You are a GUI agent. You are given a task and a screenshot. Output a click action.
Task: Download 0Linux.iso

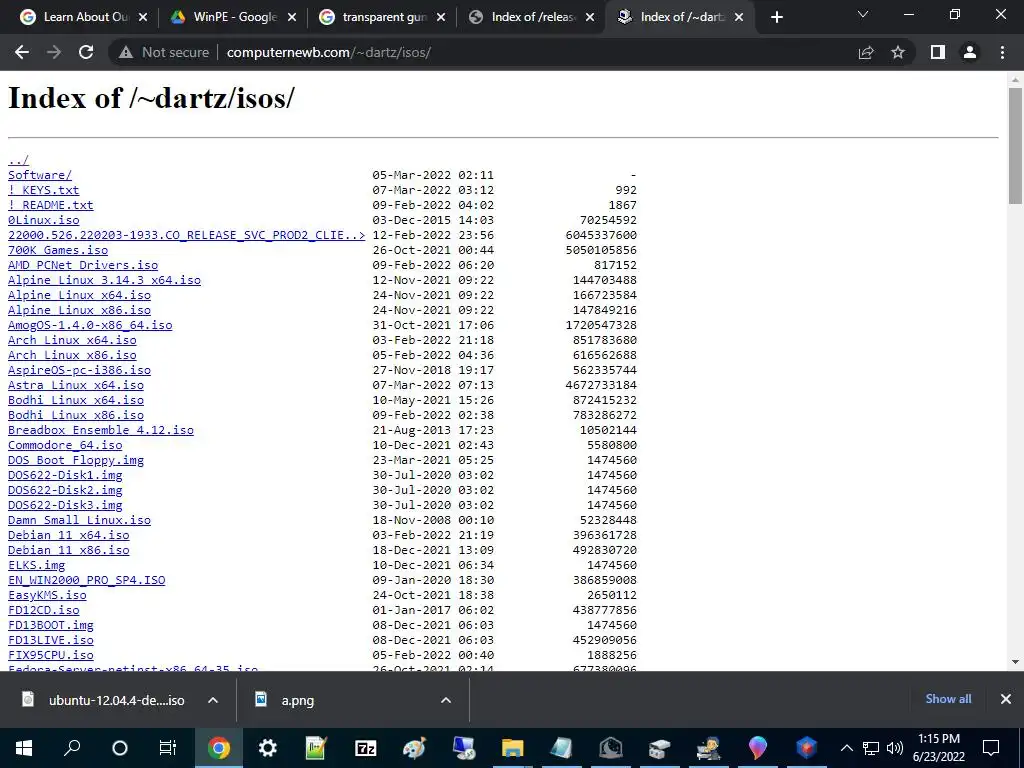click(43, 220)
